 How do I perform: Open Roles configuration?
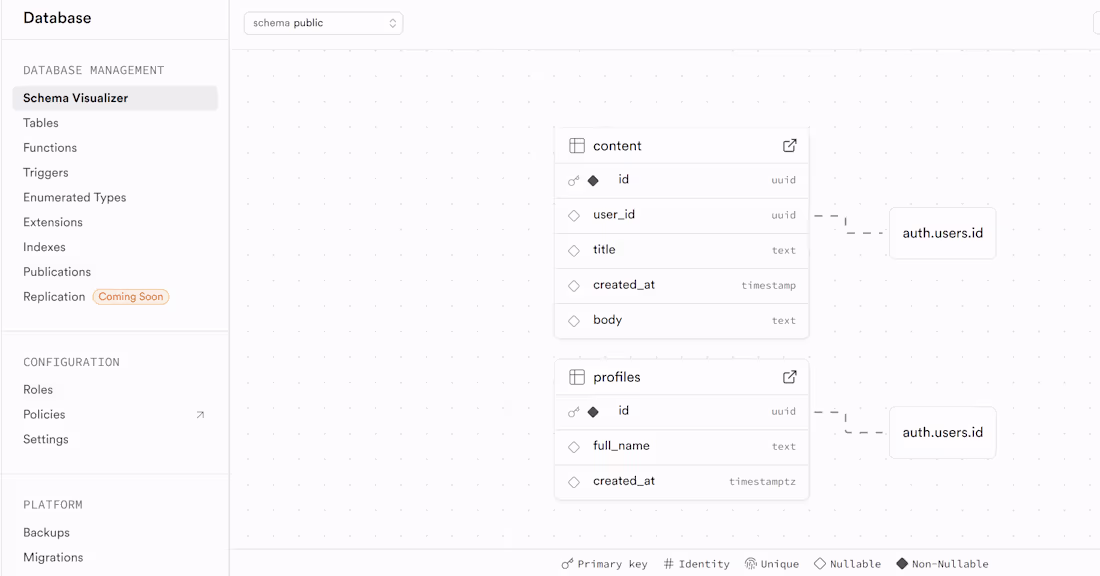click(x=38, y=389)
